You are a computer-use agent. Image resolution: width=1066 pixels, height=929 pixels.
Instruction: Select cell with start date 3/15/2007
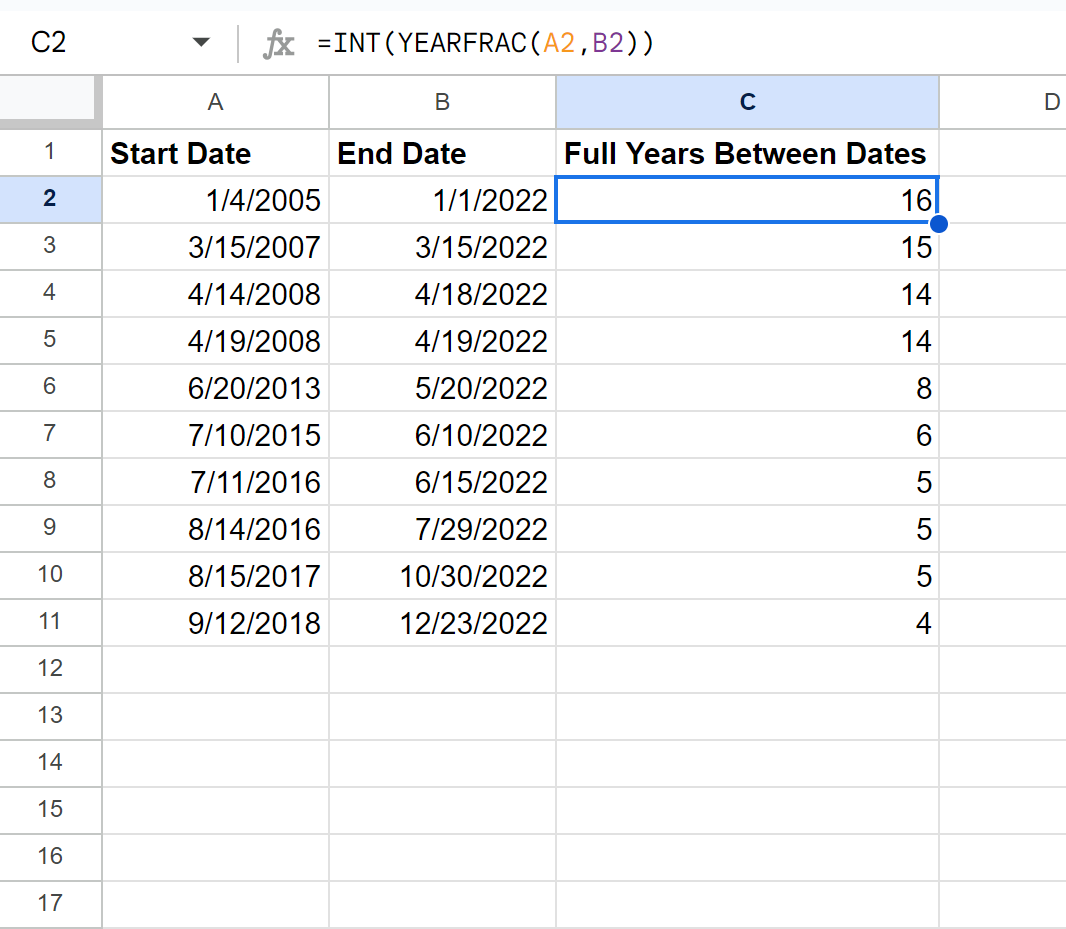click(216, 247)
